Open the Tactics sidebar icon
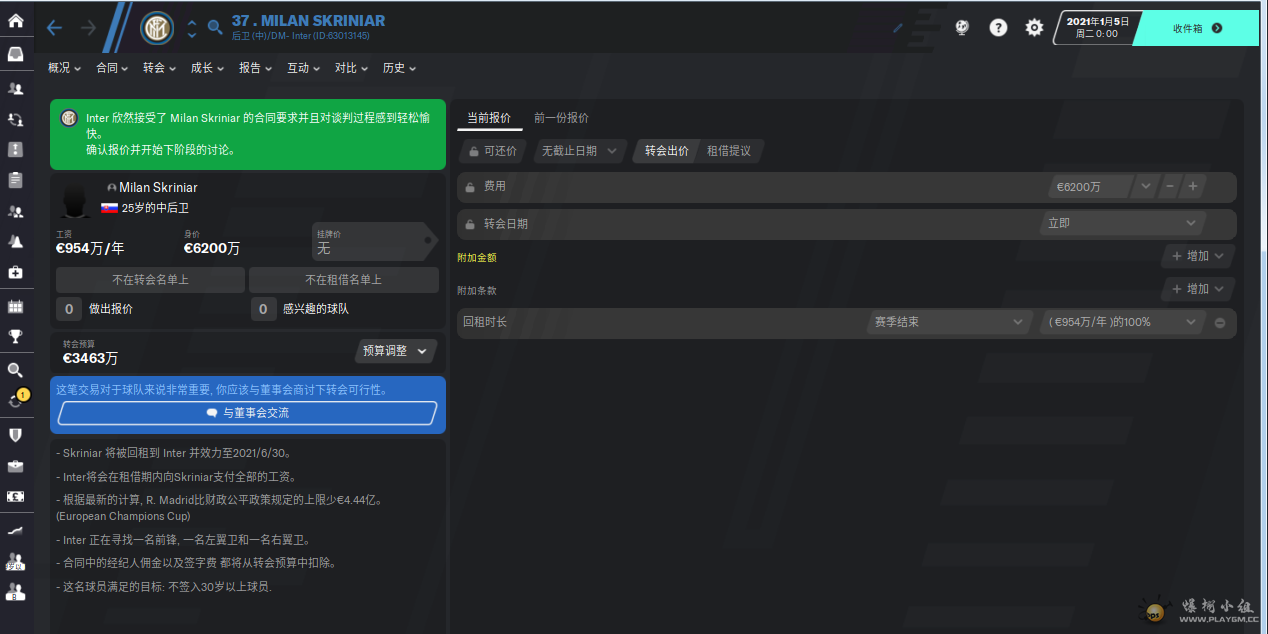 pos(15,150)
